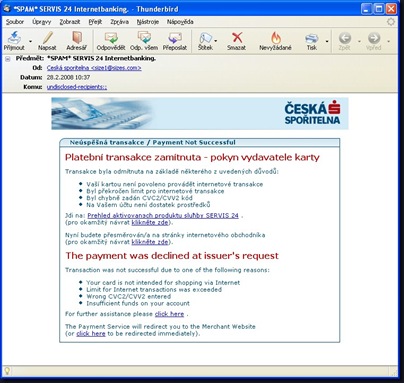Click the Odp. všem reply all icon

point(144,41)
